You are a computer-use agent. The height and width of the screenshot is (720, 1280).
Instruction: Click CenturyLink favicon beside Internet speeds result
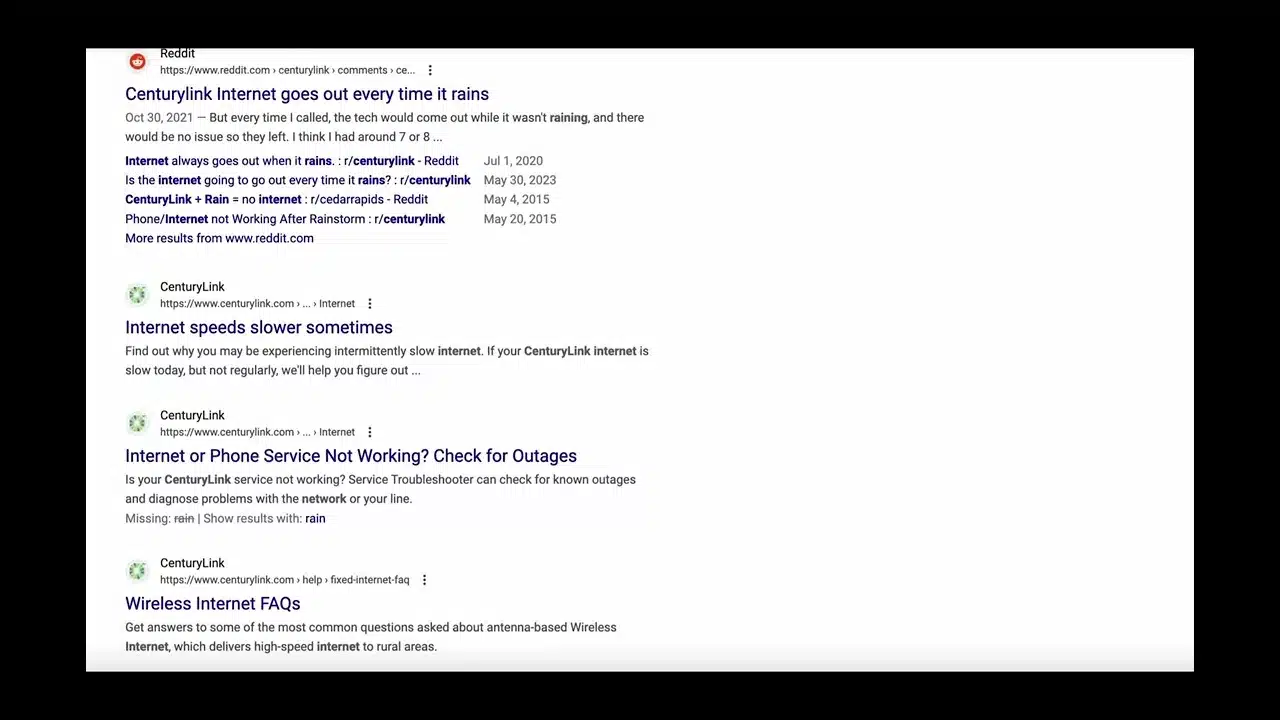pyautogui.click(x=137, y=295)
